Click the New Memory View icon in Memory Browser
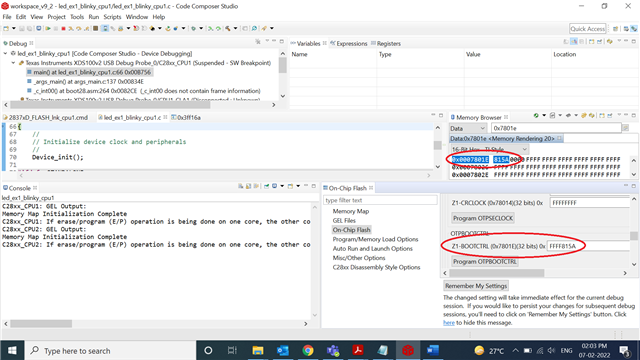 point(602,116)
